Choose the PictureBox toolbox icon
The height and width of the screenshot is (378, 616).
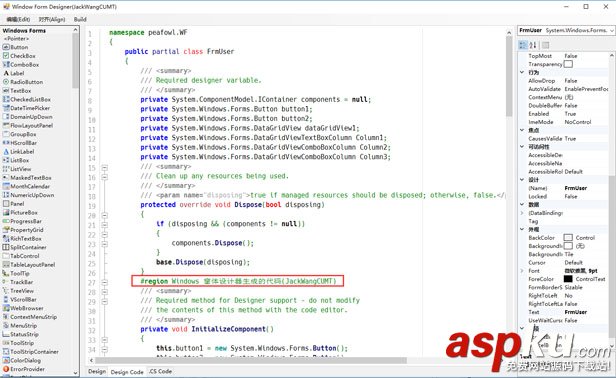pyautogui.click(x=6, y=213)
